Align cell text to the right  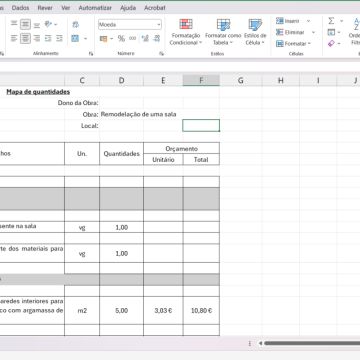(x=37, y=38)
